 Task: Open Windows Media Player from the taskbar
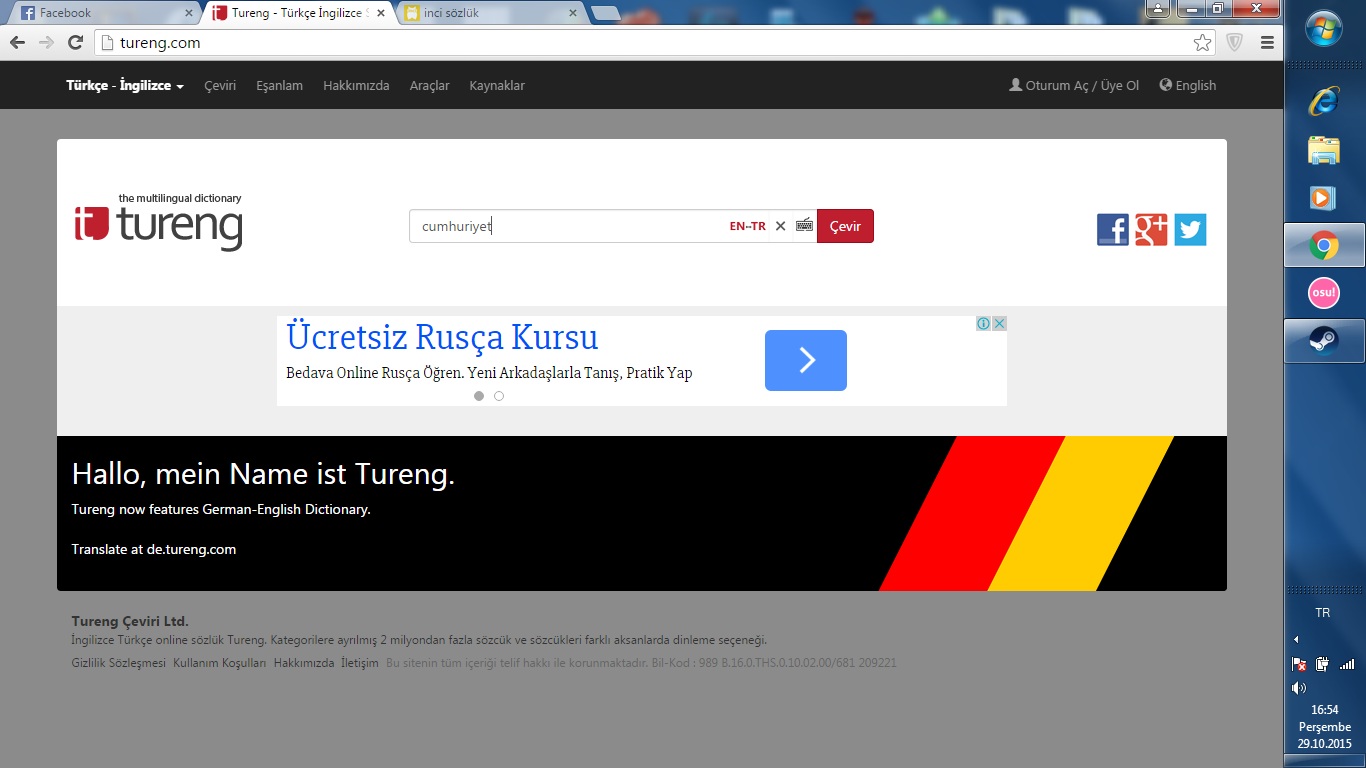click(x=1324, y=197)
